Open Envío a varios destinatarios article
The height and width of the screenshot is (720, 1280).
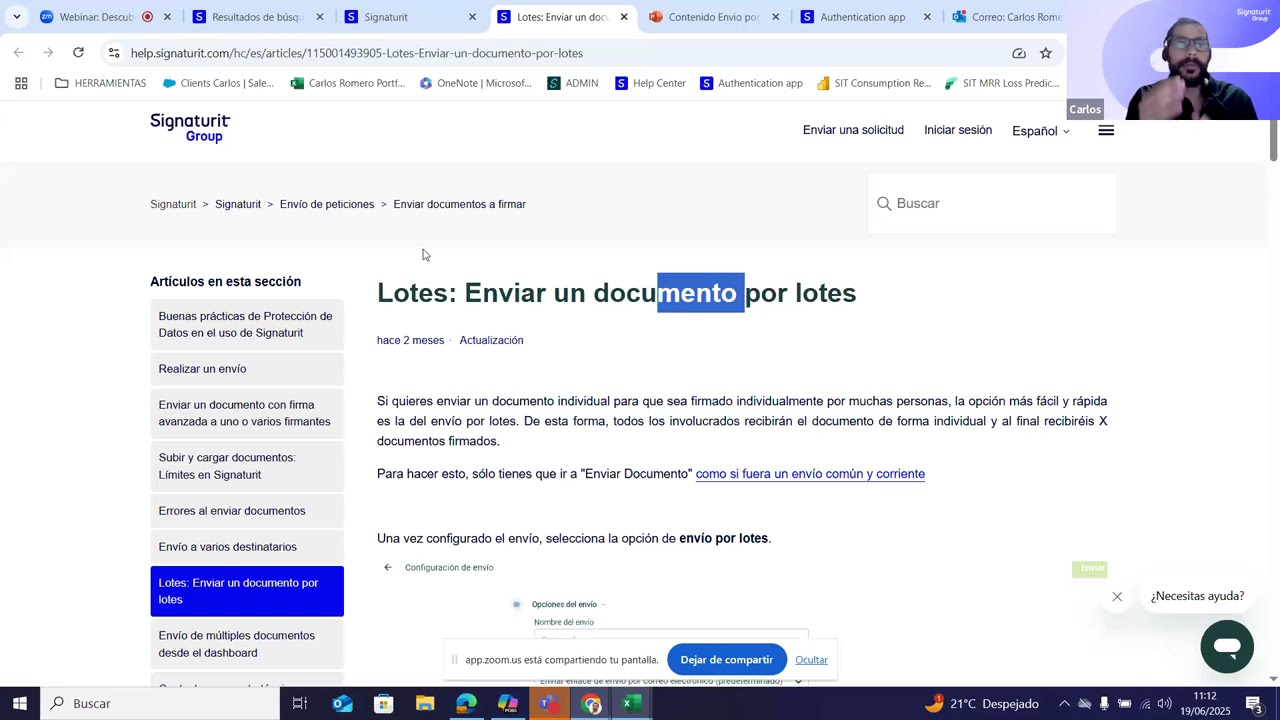pos(247,547)
